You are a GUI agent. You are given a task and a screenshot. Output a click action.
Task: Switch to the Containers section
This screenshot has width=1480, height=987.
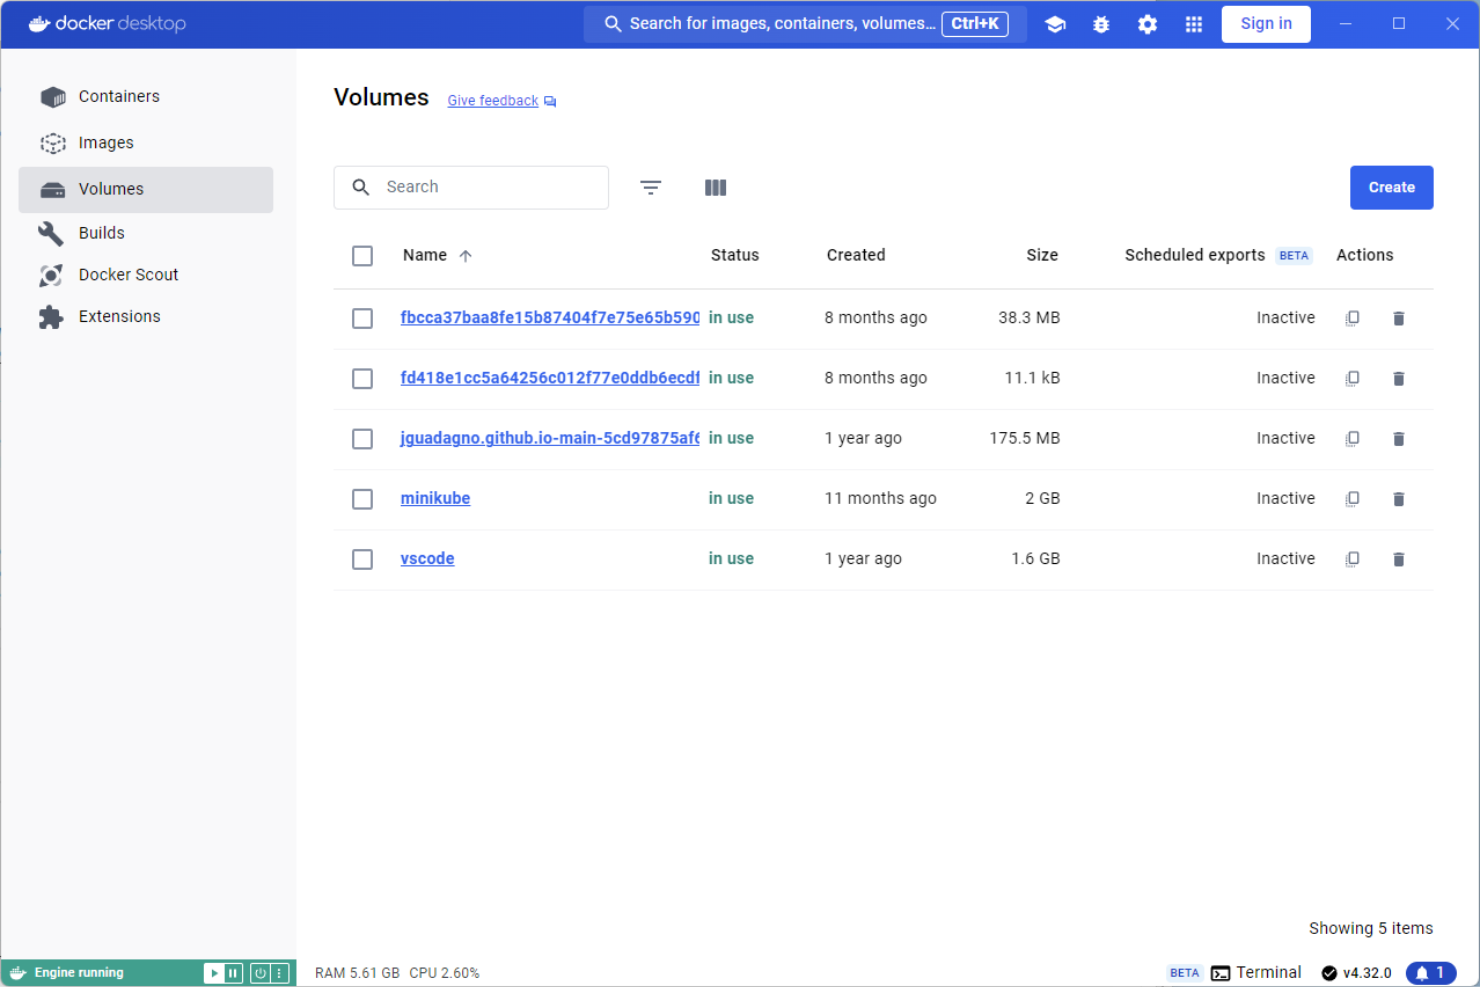tap(118, 96)
